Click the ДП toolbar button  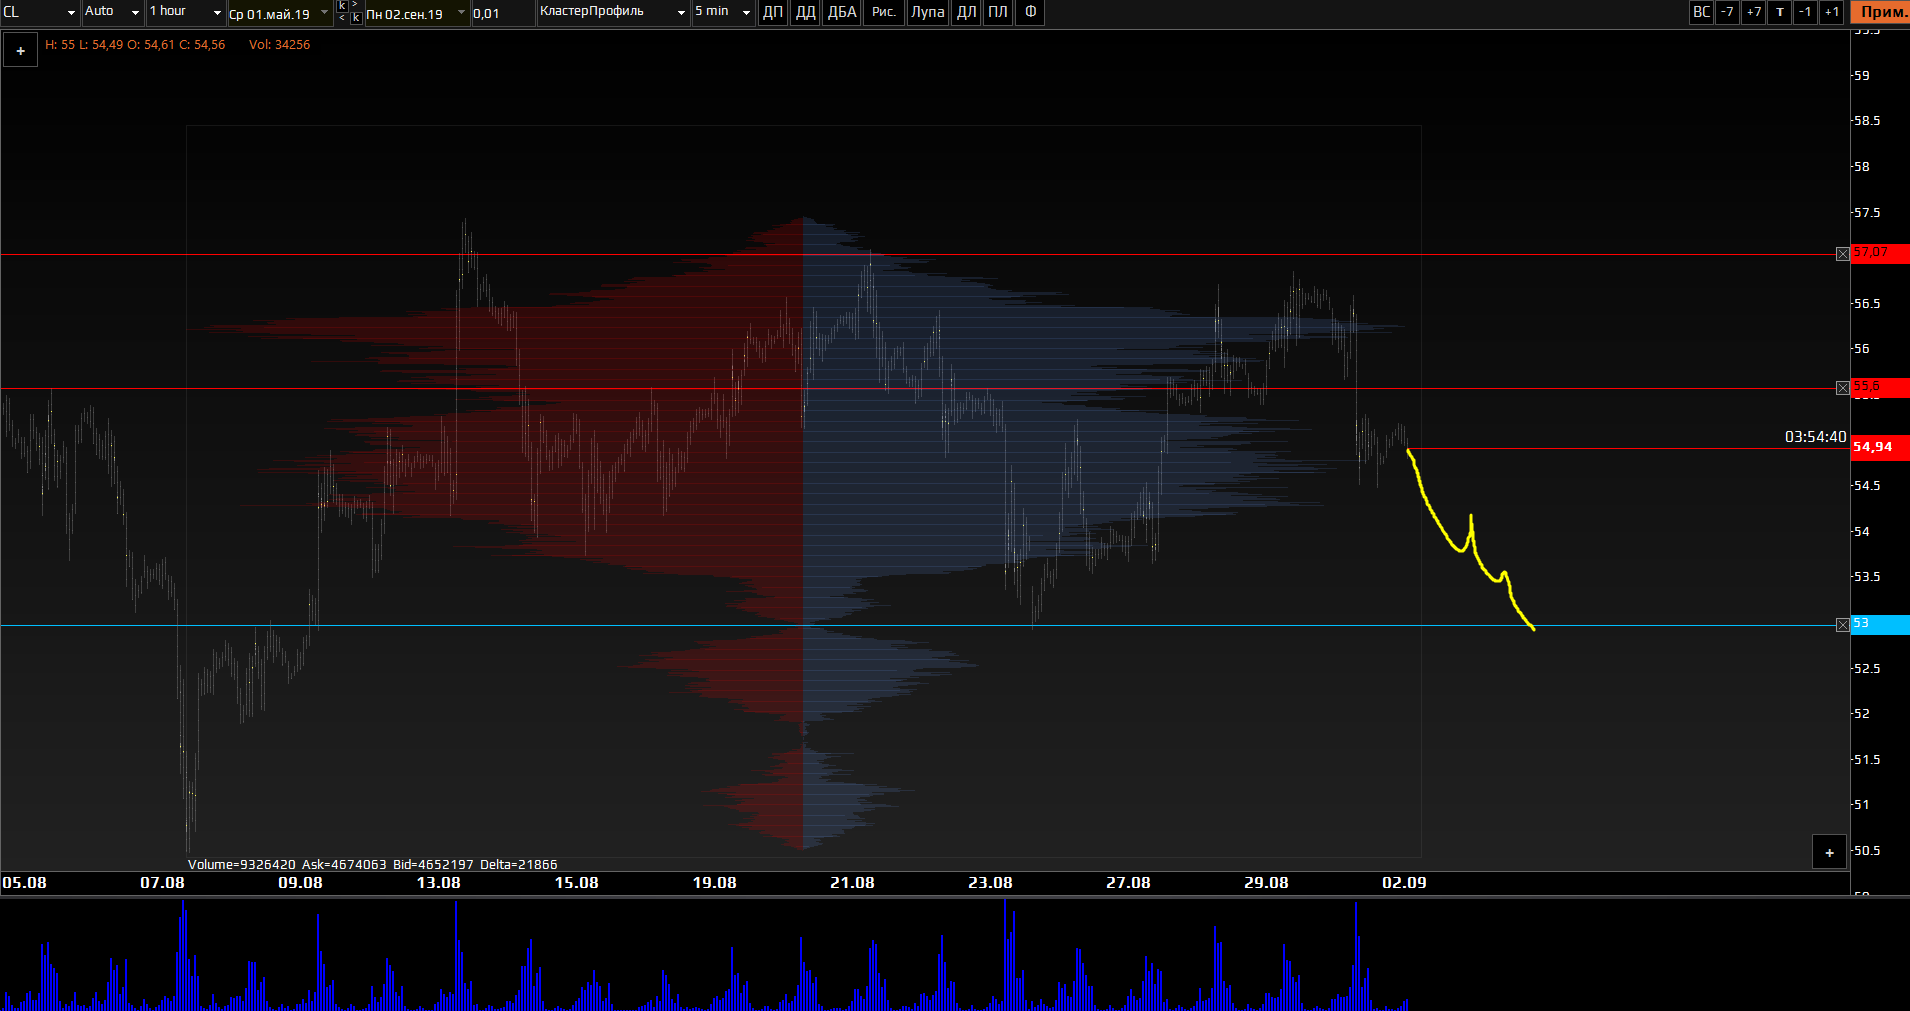773,12
